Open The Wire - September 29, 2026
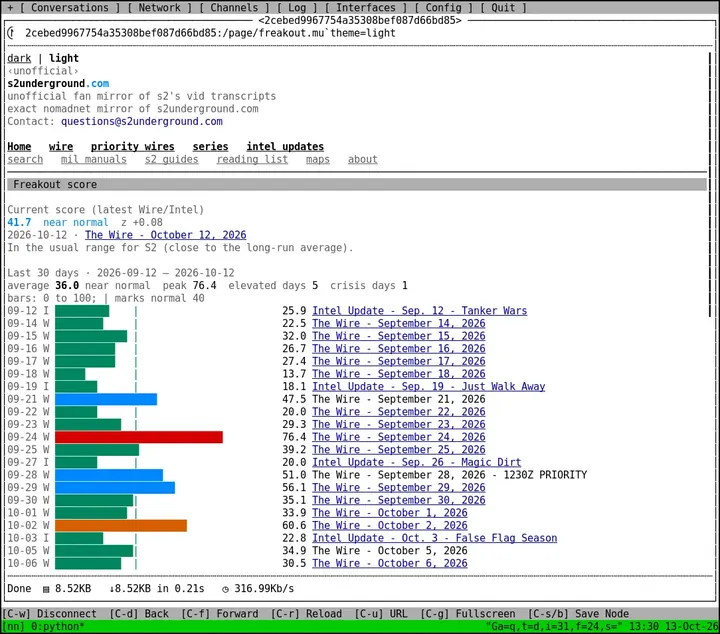The image size is (720, 634). 399,488
